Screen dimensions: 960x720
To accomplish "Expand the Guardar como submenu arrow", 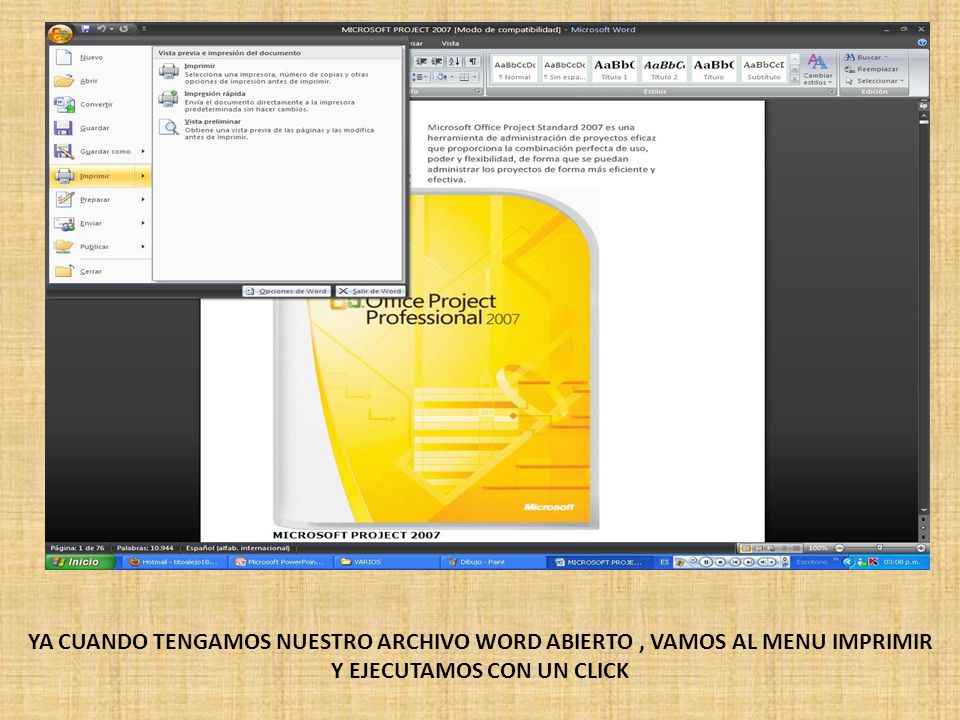I will (143, 151).
